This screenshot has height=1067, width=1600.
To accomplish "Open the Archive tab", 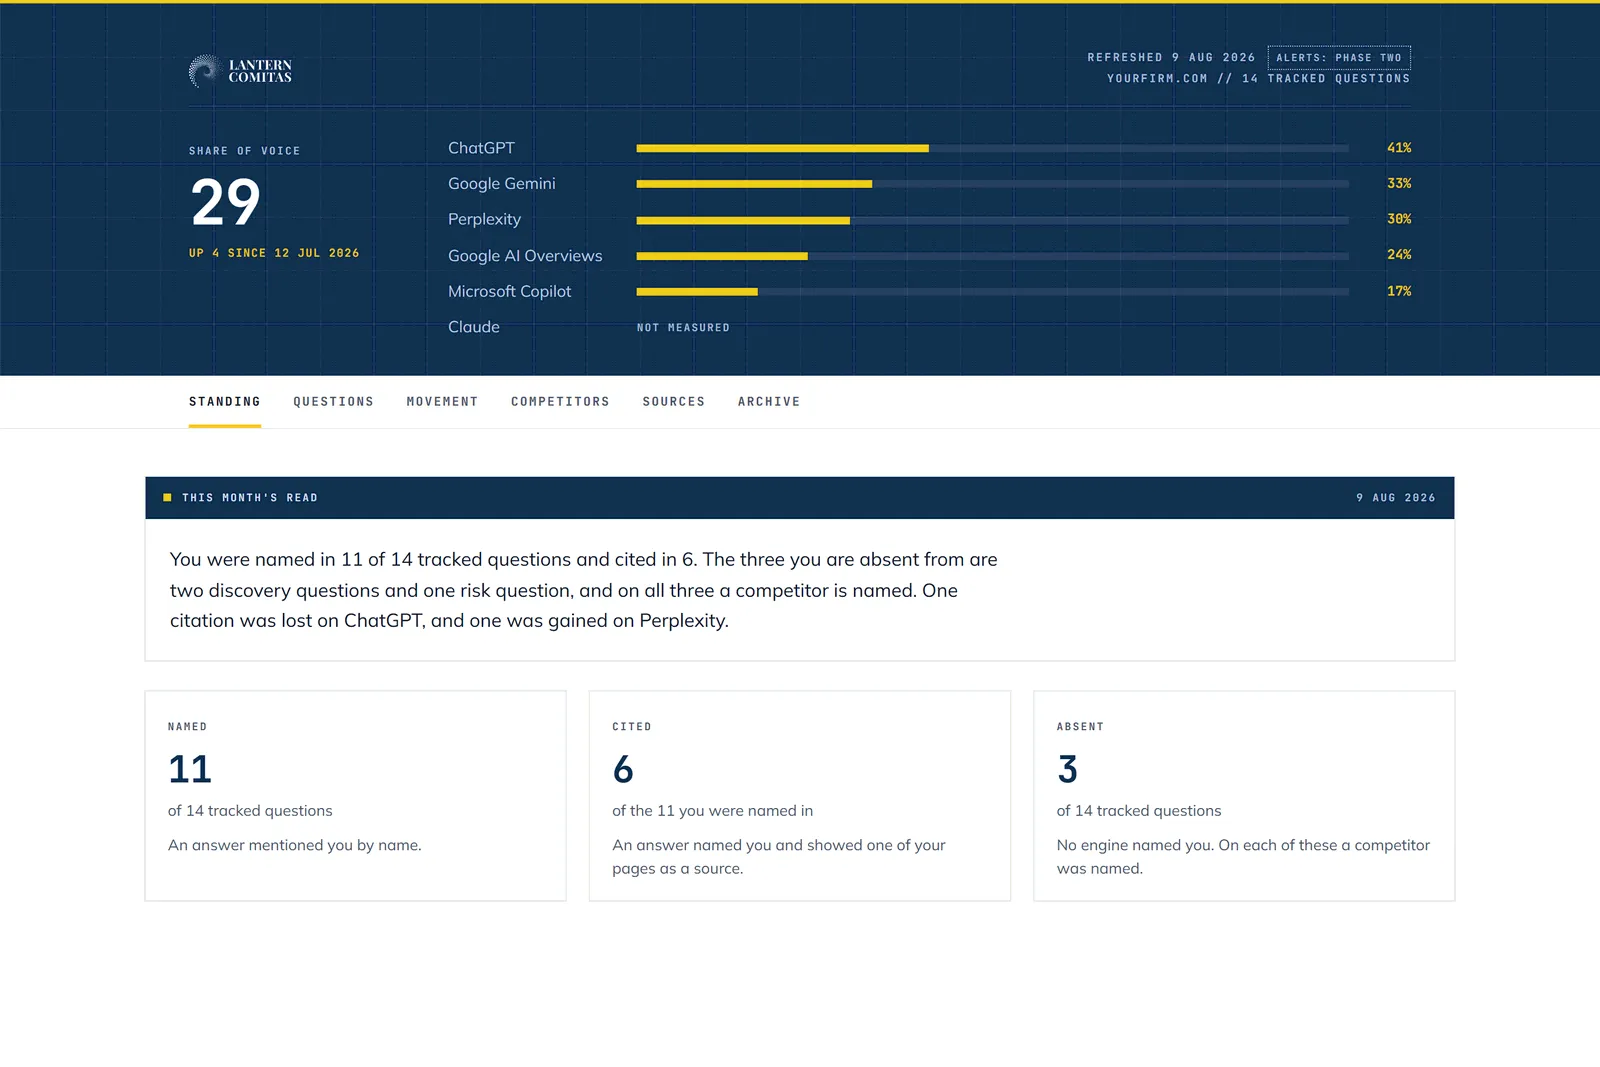I will click(x=769, y=402).
